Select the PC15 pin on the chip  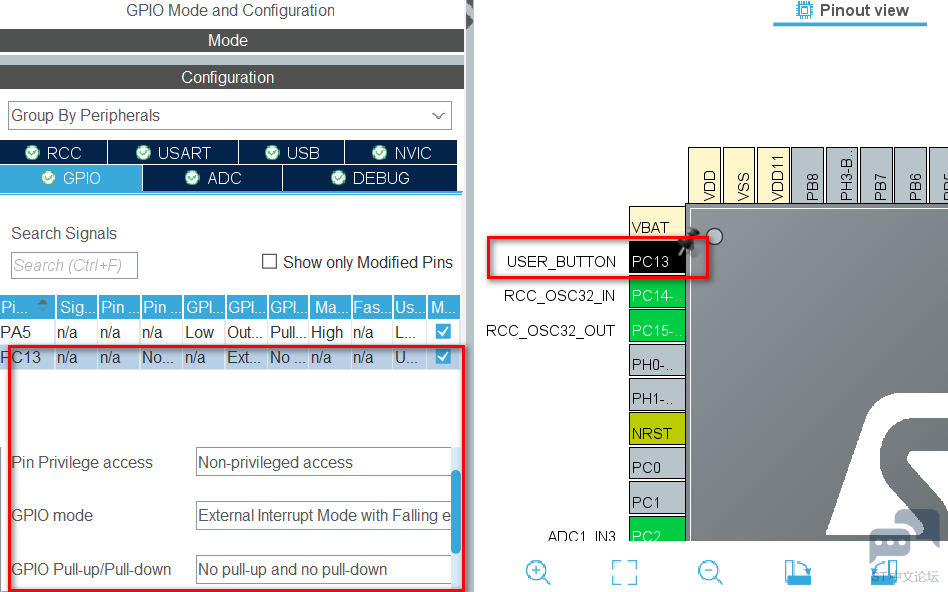pos(657,326)
